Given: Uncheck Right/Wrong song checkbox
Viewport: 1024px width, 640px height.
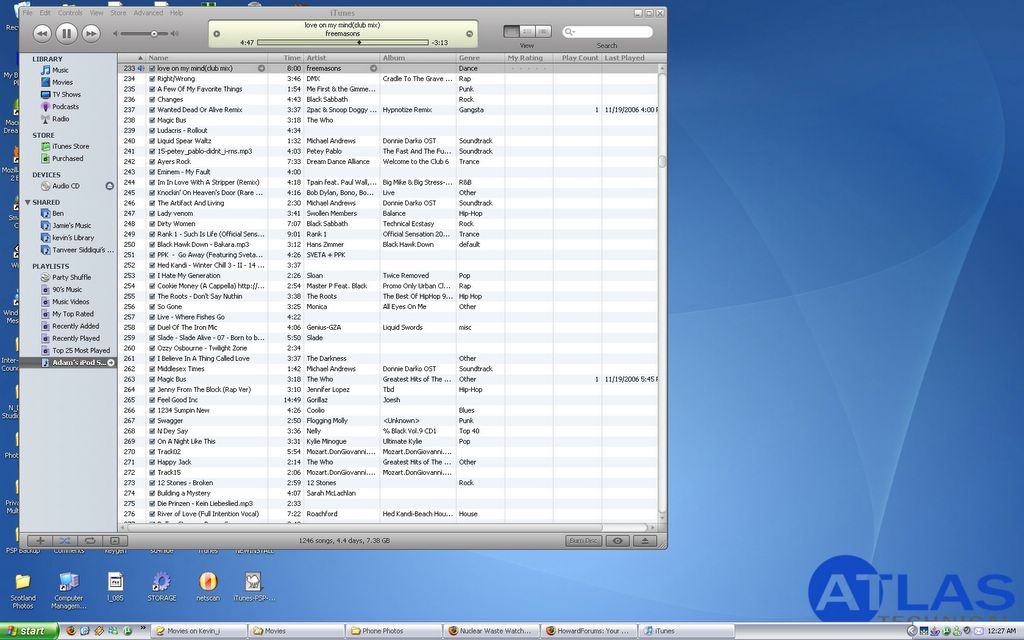Looking at the screenshot, I should click(x=152, y=79).
